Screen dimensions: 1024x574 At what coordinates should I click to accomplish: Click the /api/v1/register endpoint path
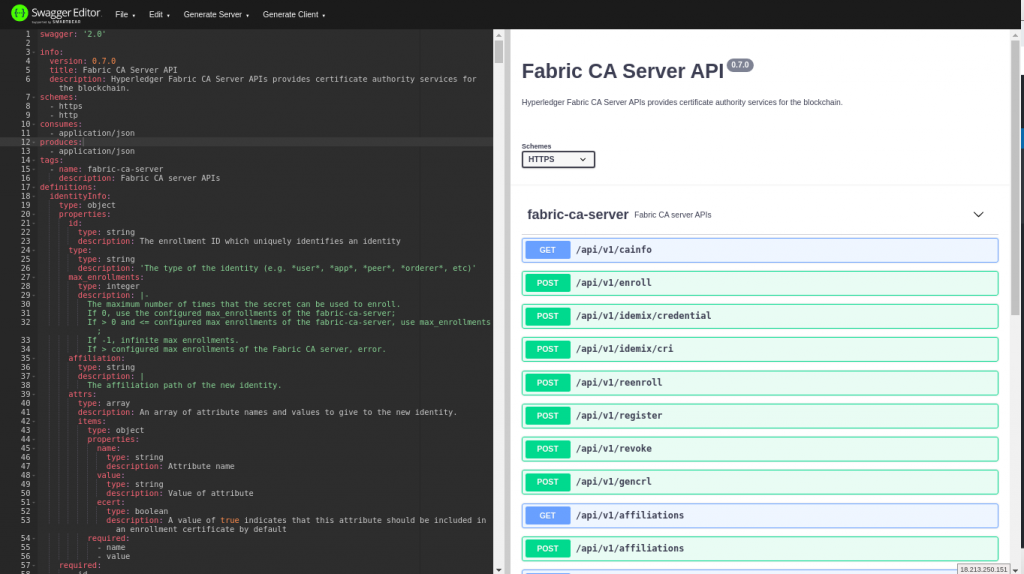click(x=619, y=416)
